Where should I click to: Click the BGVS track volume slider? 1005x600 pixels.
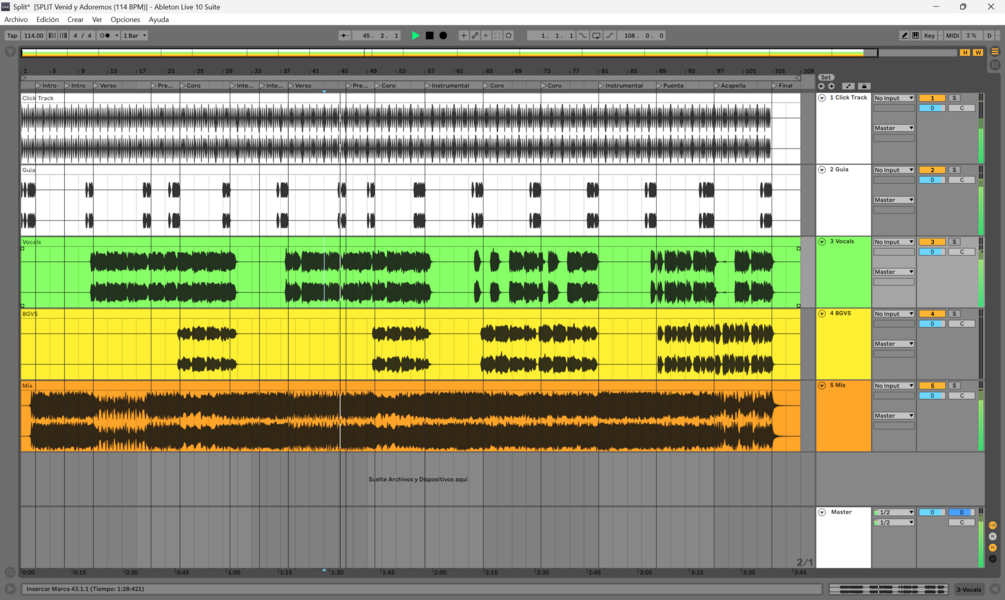932,324
